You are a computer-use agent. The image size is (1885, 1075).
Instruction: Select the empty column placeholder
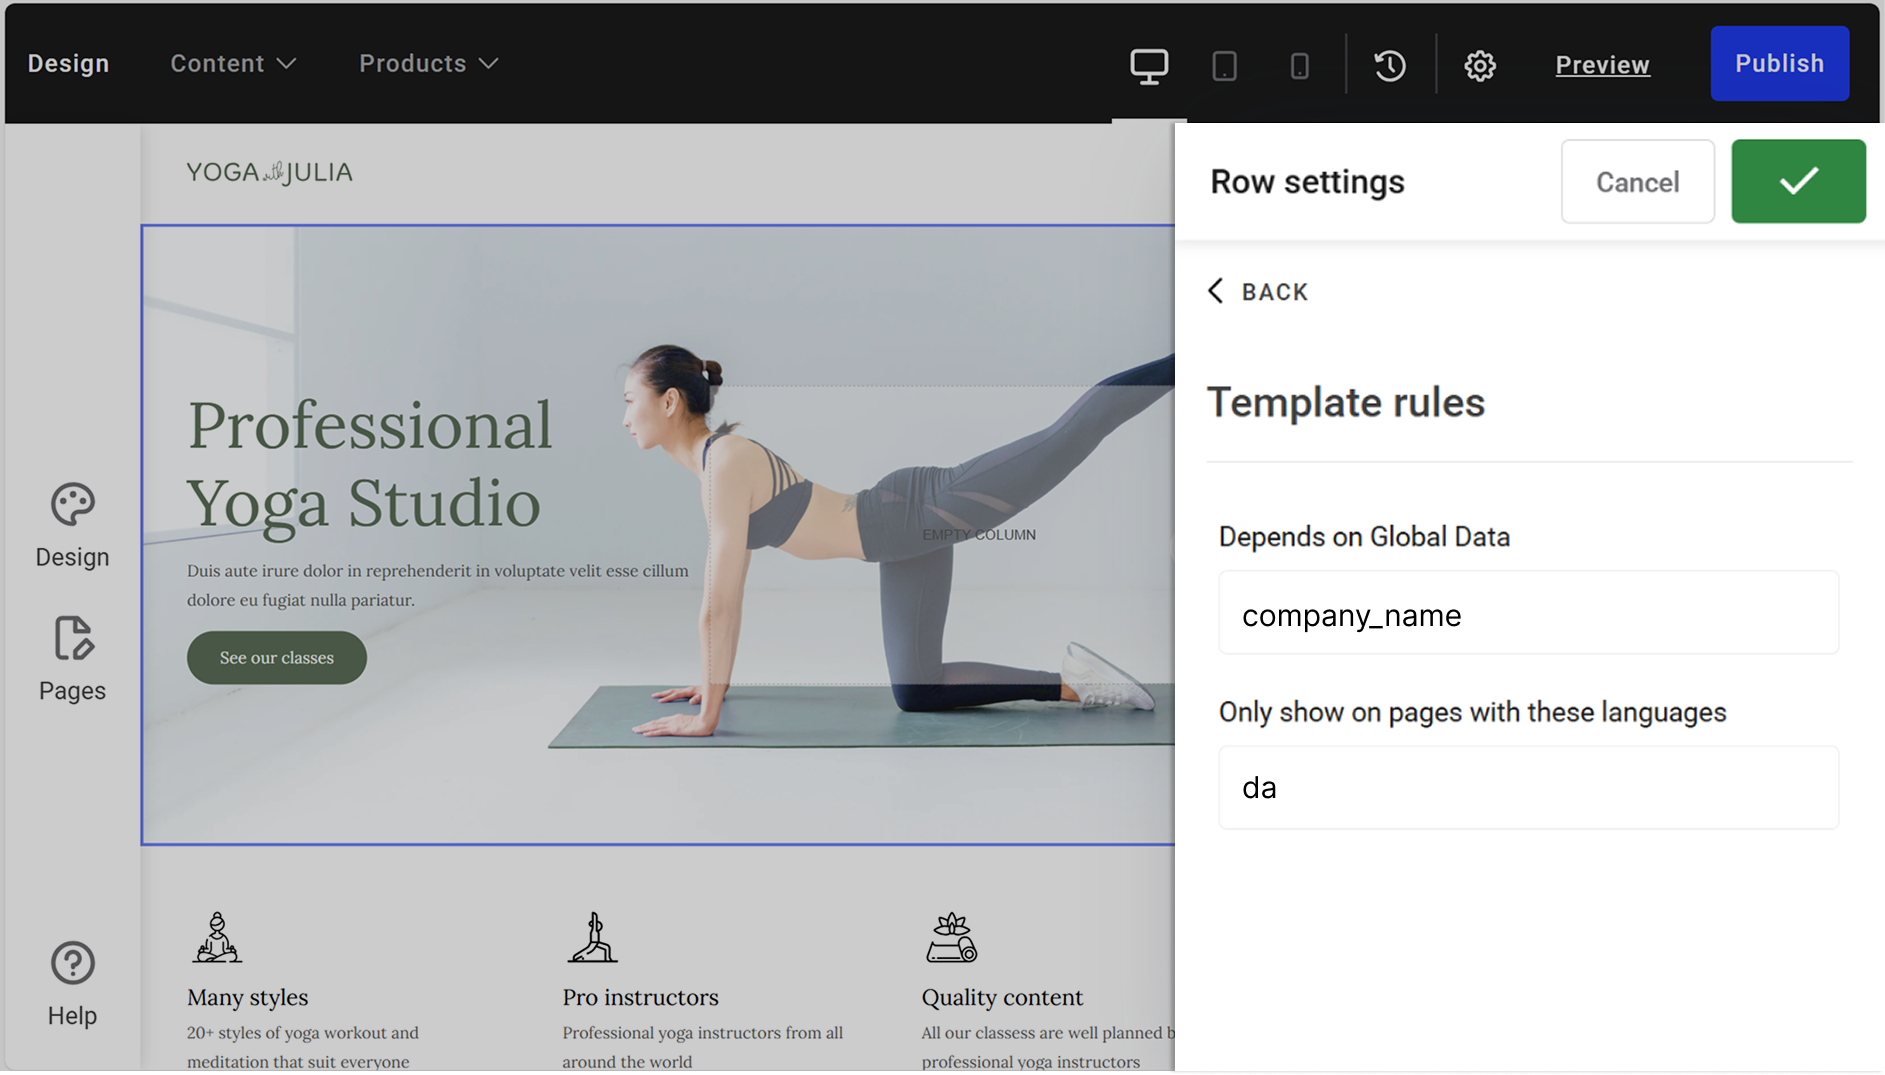[x=978, y=535]
